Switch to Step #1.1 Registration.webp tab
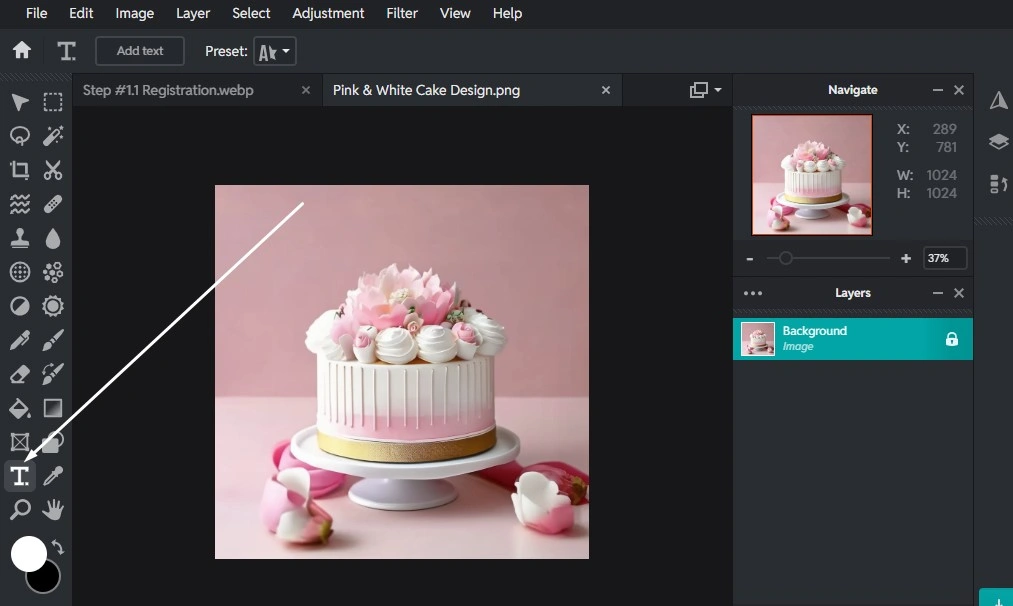This screenshot has height=606, width=1013. click(168, 90)
